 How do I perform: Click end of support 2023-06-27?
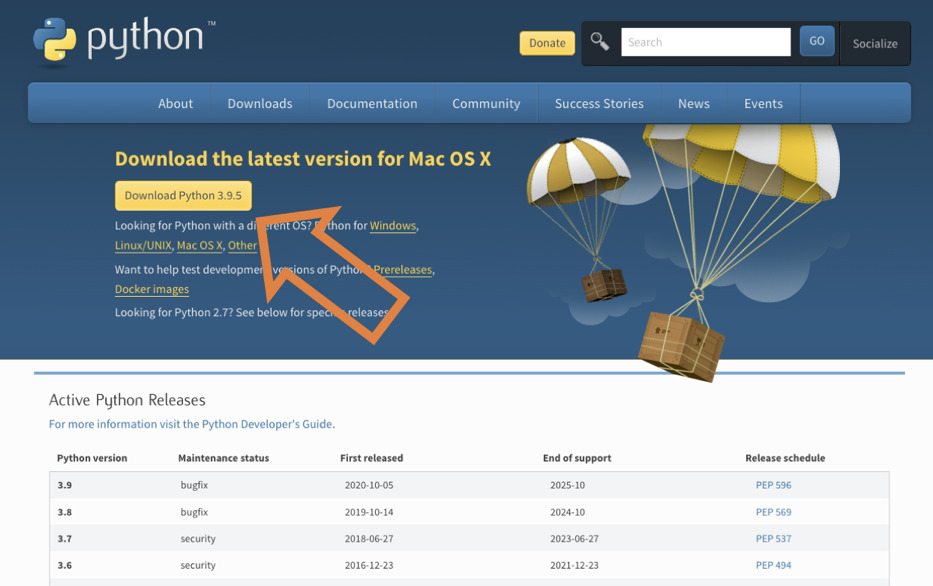pos(574,538)
